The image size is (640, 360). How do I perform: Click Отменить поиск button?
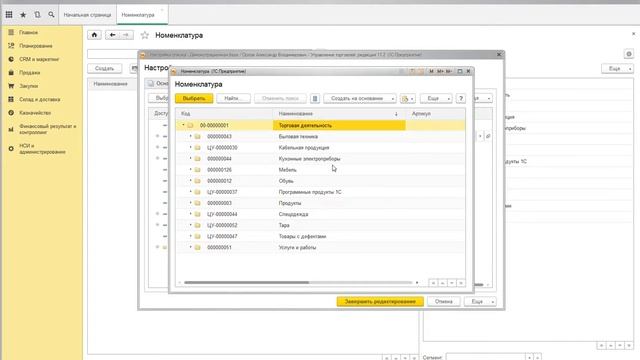tap(280, 98)
